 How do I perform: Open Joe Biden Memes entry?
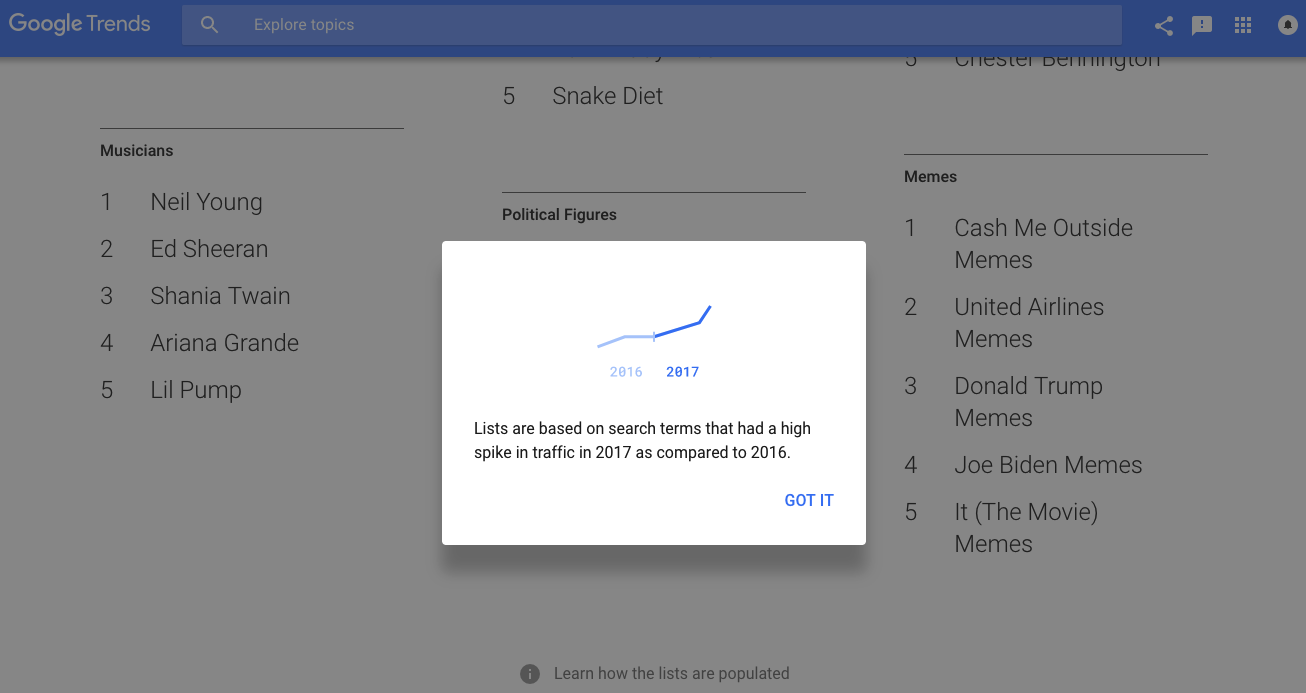coord(1048,465)
